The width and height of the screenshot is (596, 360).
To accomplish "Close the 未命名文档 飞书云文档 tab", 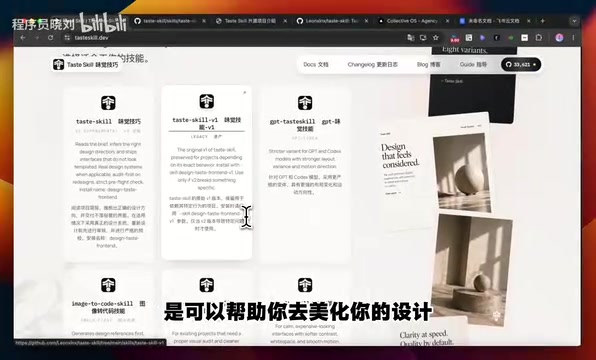I will click(x=528, y=21).
